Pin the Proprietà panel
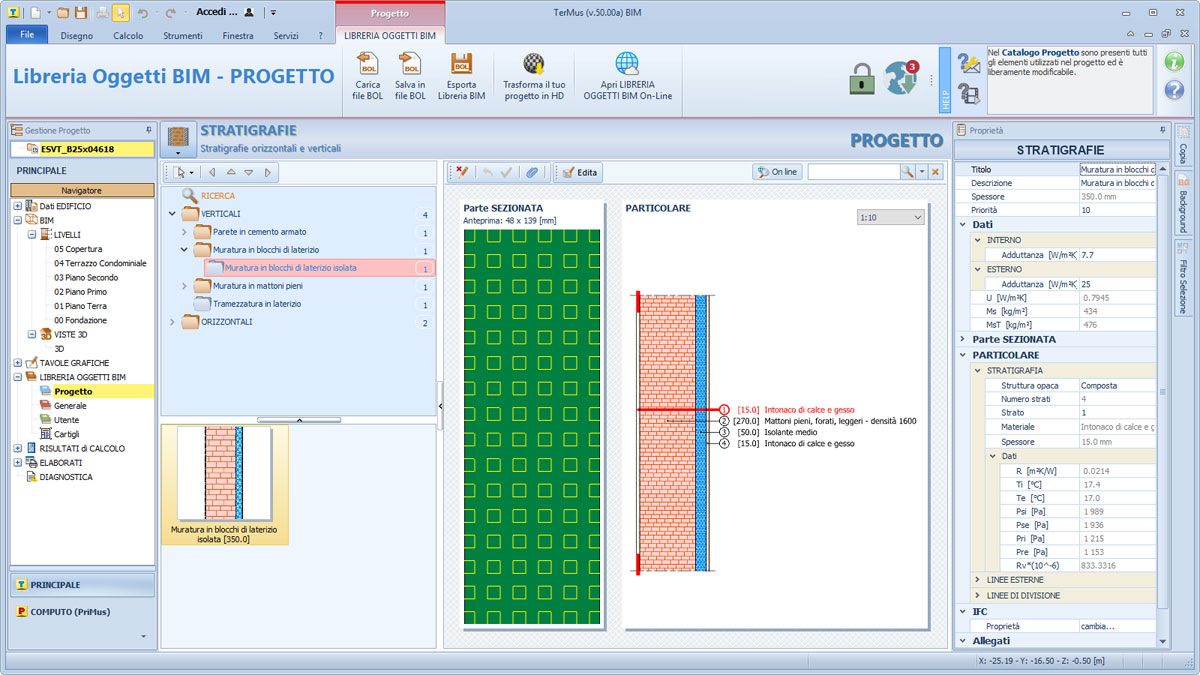The height and width of the screenshot is (675, 1200). (x=1162, y=130)
